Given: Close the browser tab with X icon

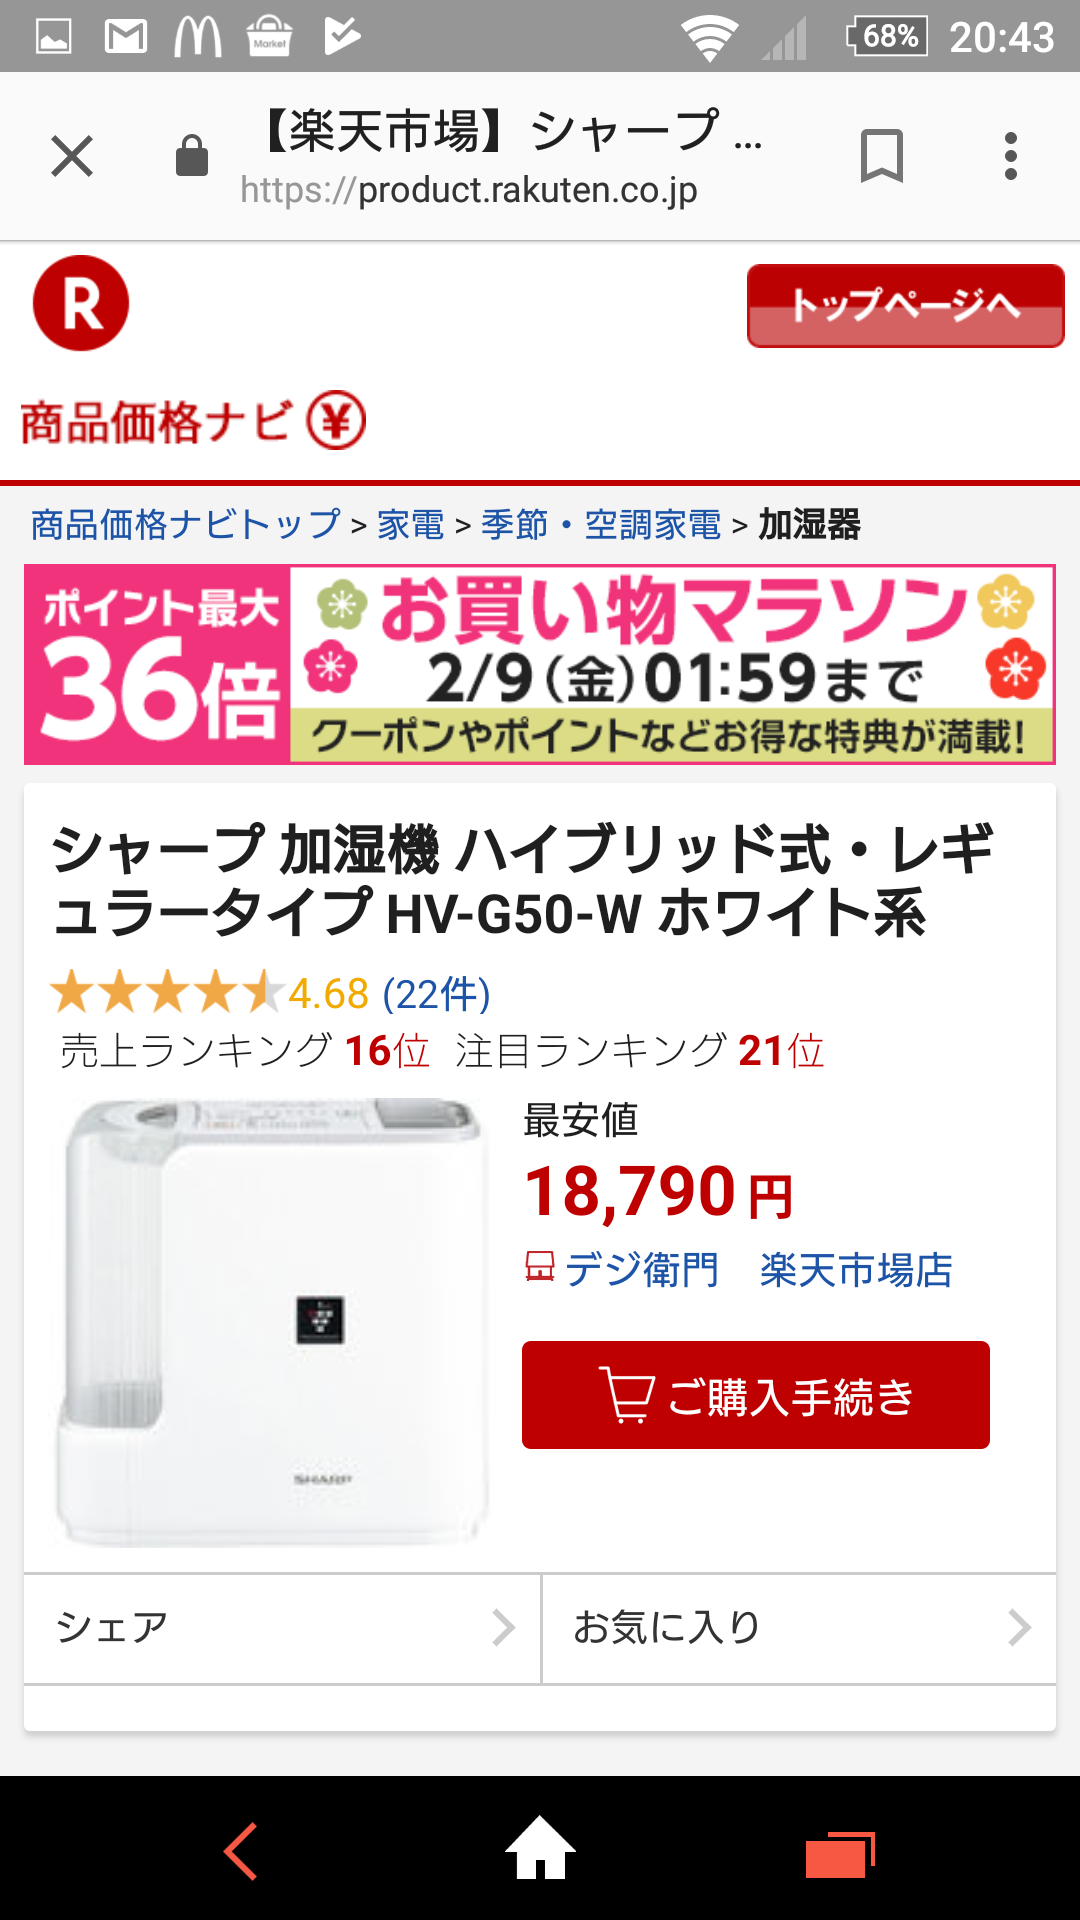Looking at the screenshot, I should (x=72, y=156).
